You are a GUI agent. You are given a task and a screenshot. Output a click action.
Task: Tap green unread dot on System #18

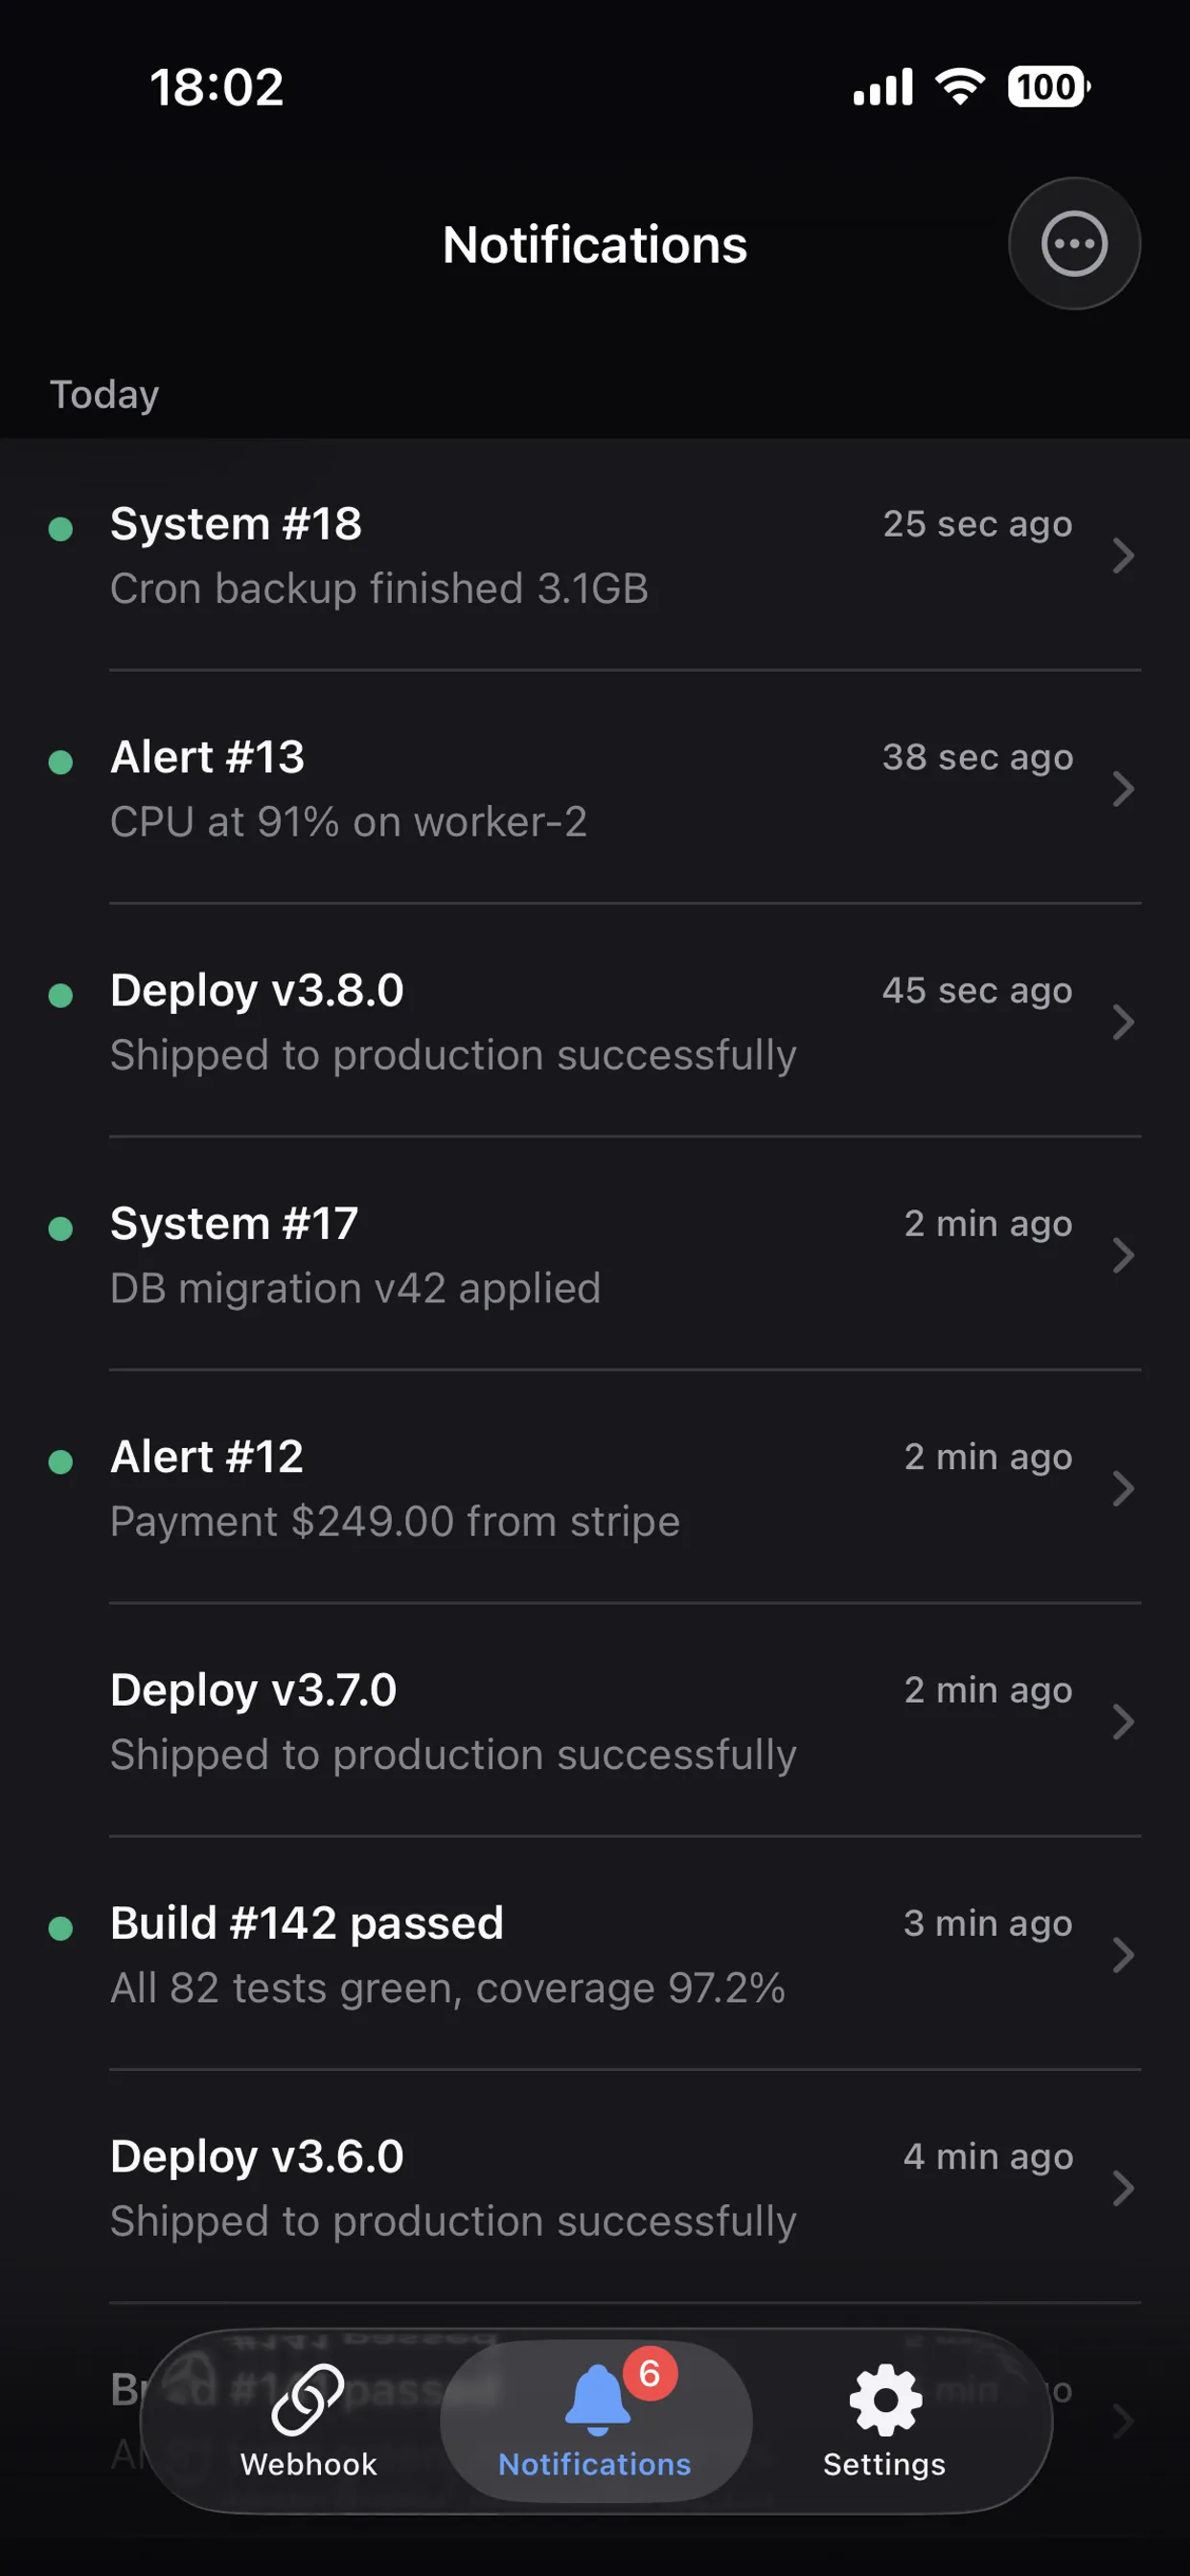(x=61, y=528)
